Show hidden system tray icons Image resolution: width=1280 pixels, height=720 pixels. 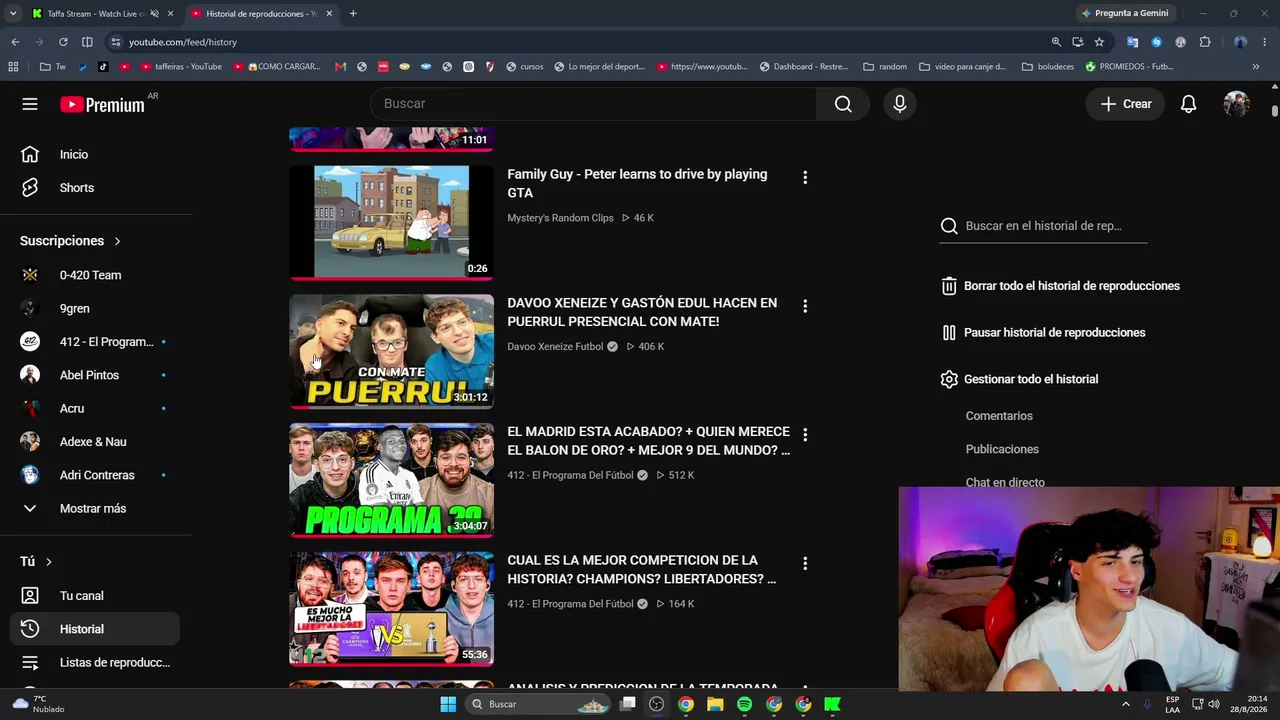click(x=1126, y=704)
